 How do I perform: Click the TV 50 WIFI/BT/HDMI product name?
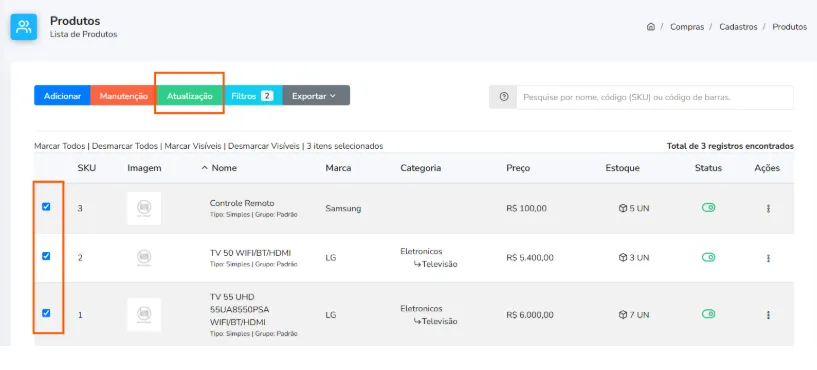tap(250, 253)
